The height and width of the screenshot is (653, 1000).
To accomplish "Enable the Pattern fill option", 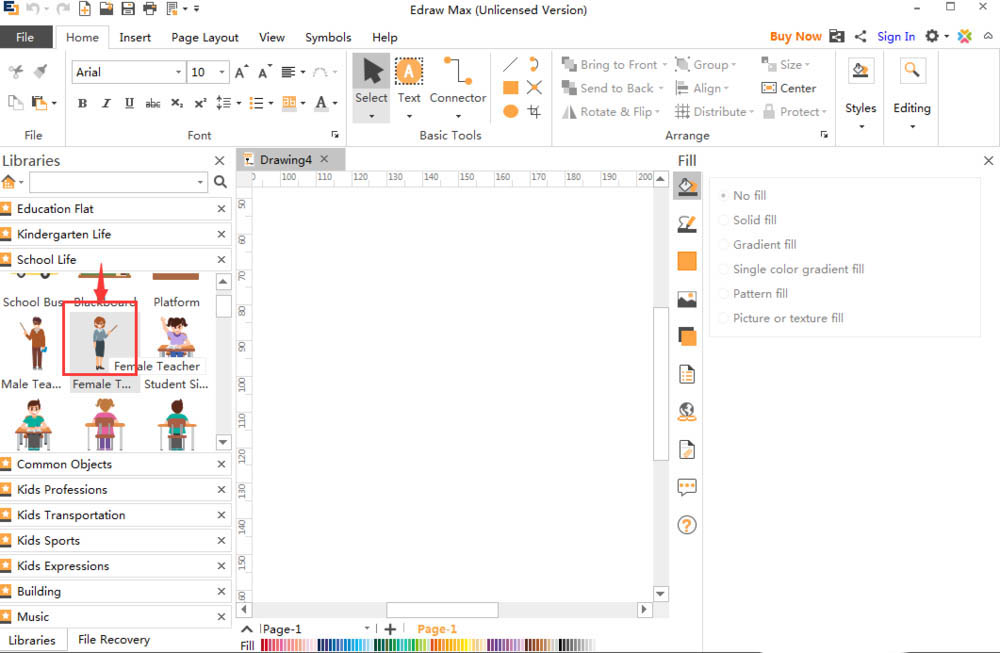I will [x=759, y=294].
